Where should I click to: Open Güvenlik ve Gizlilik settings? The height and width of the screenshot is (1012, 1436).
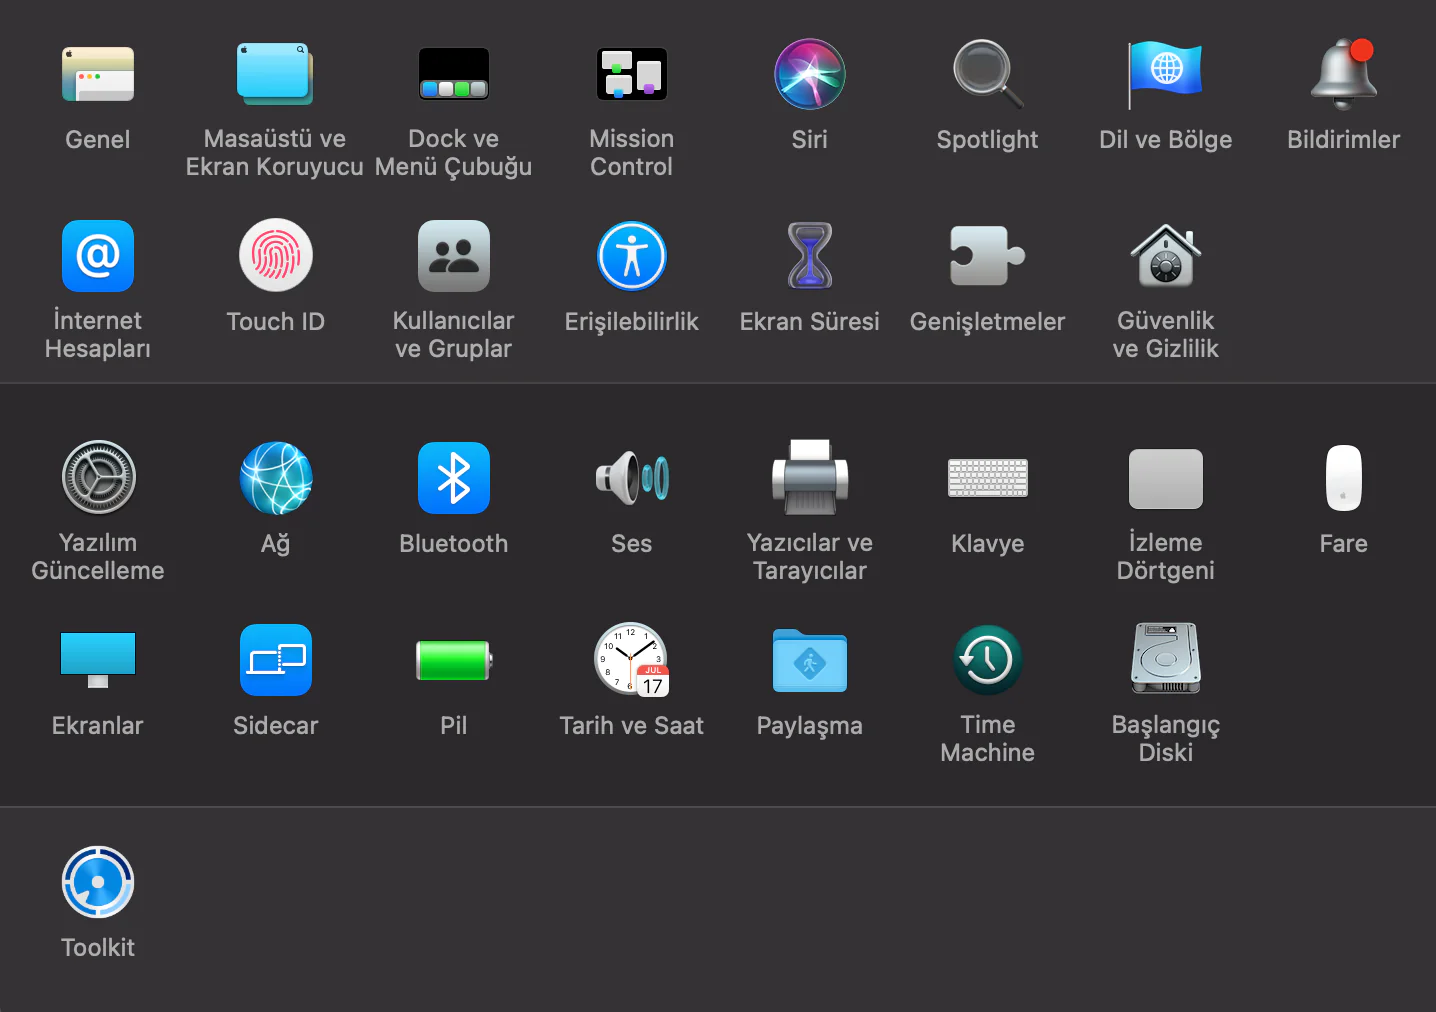point(1165,256)
